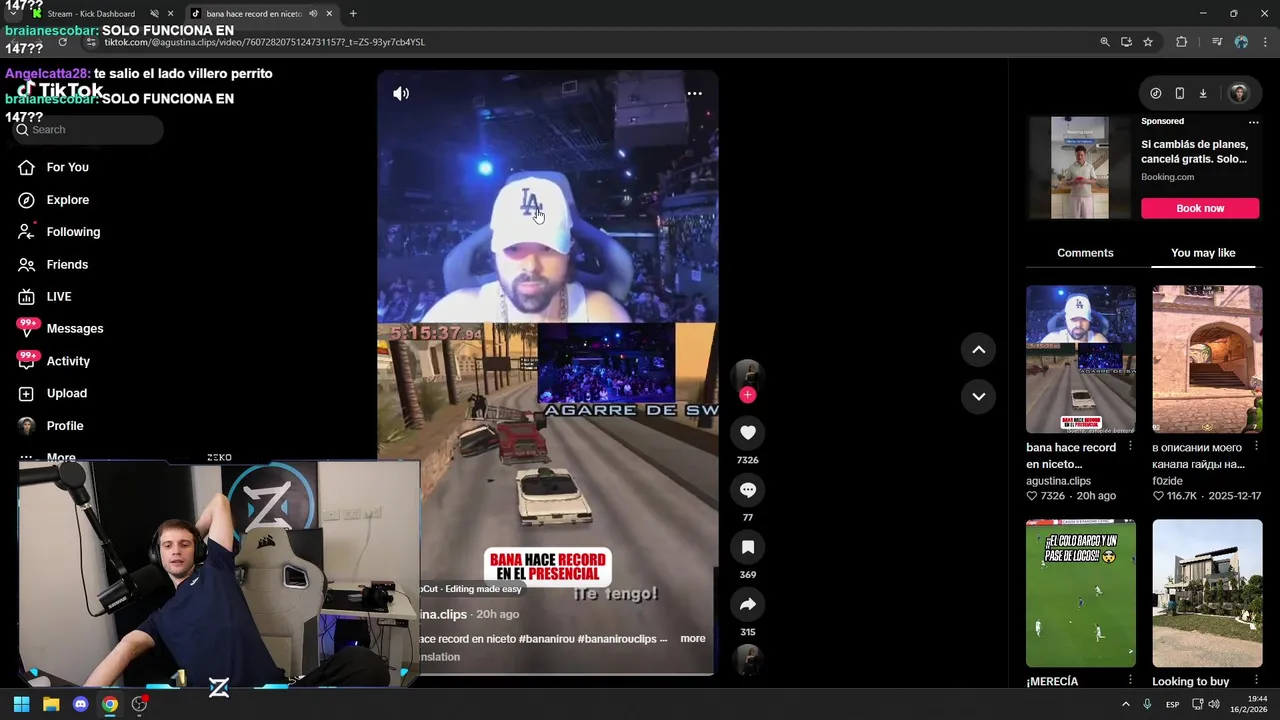Open 'bana hace record en niceto' recommended thumbnail

pos(1081,359)
